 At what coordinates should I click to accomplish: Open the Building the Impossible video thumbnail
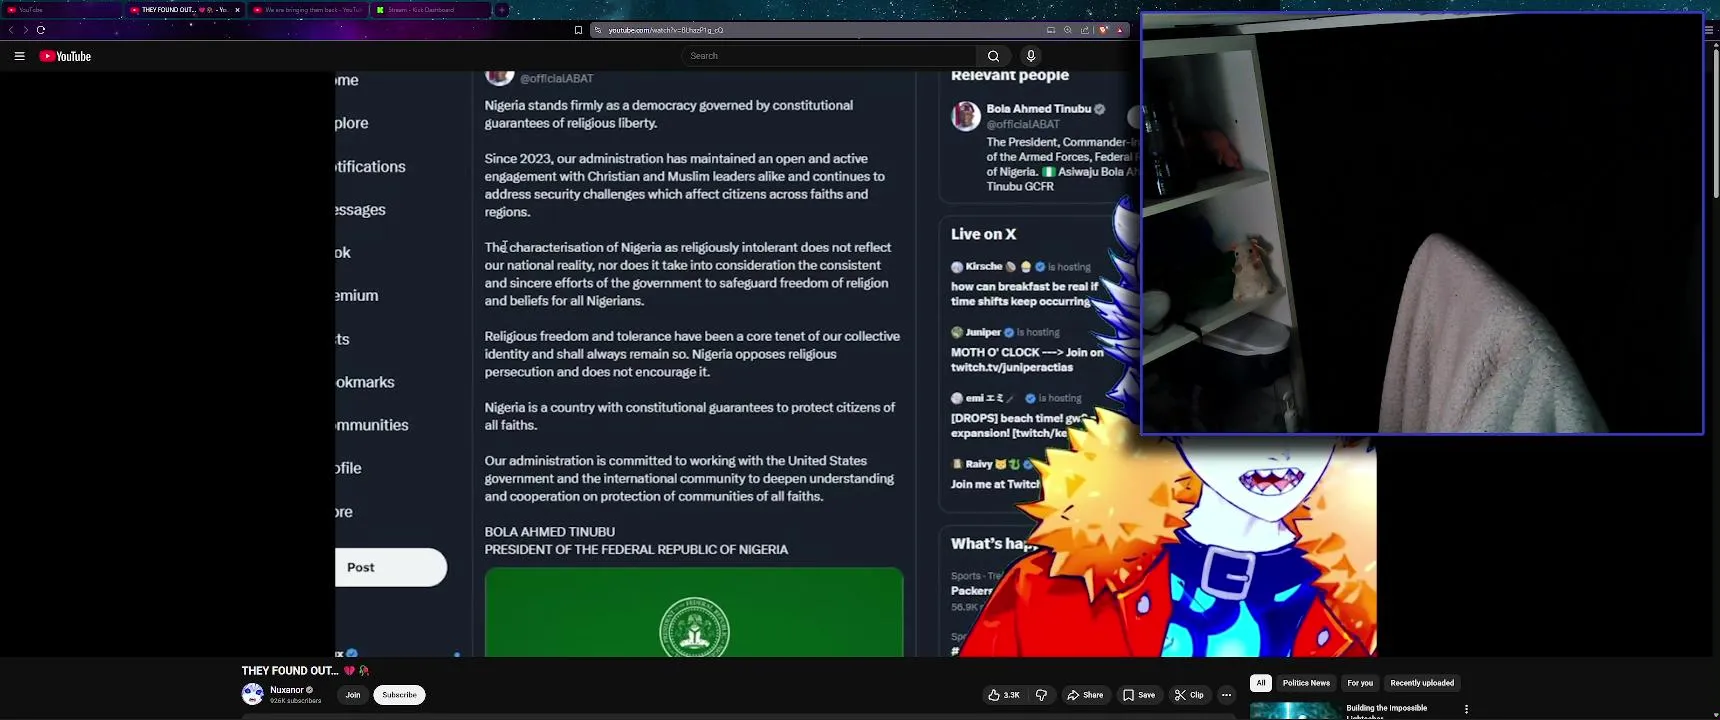(x=1295, y=711)
